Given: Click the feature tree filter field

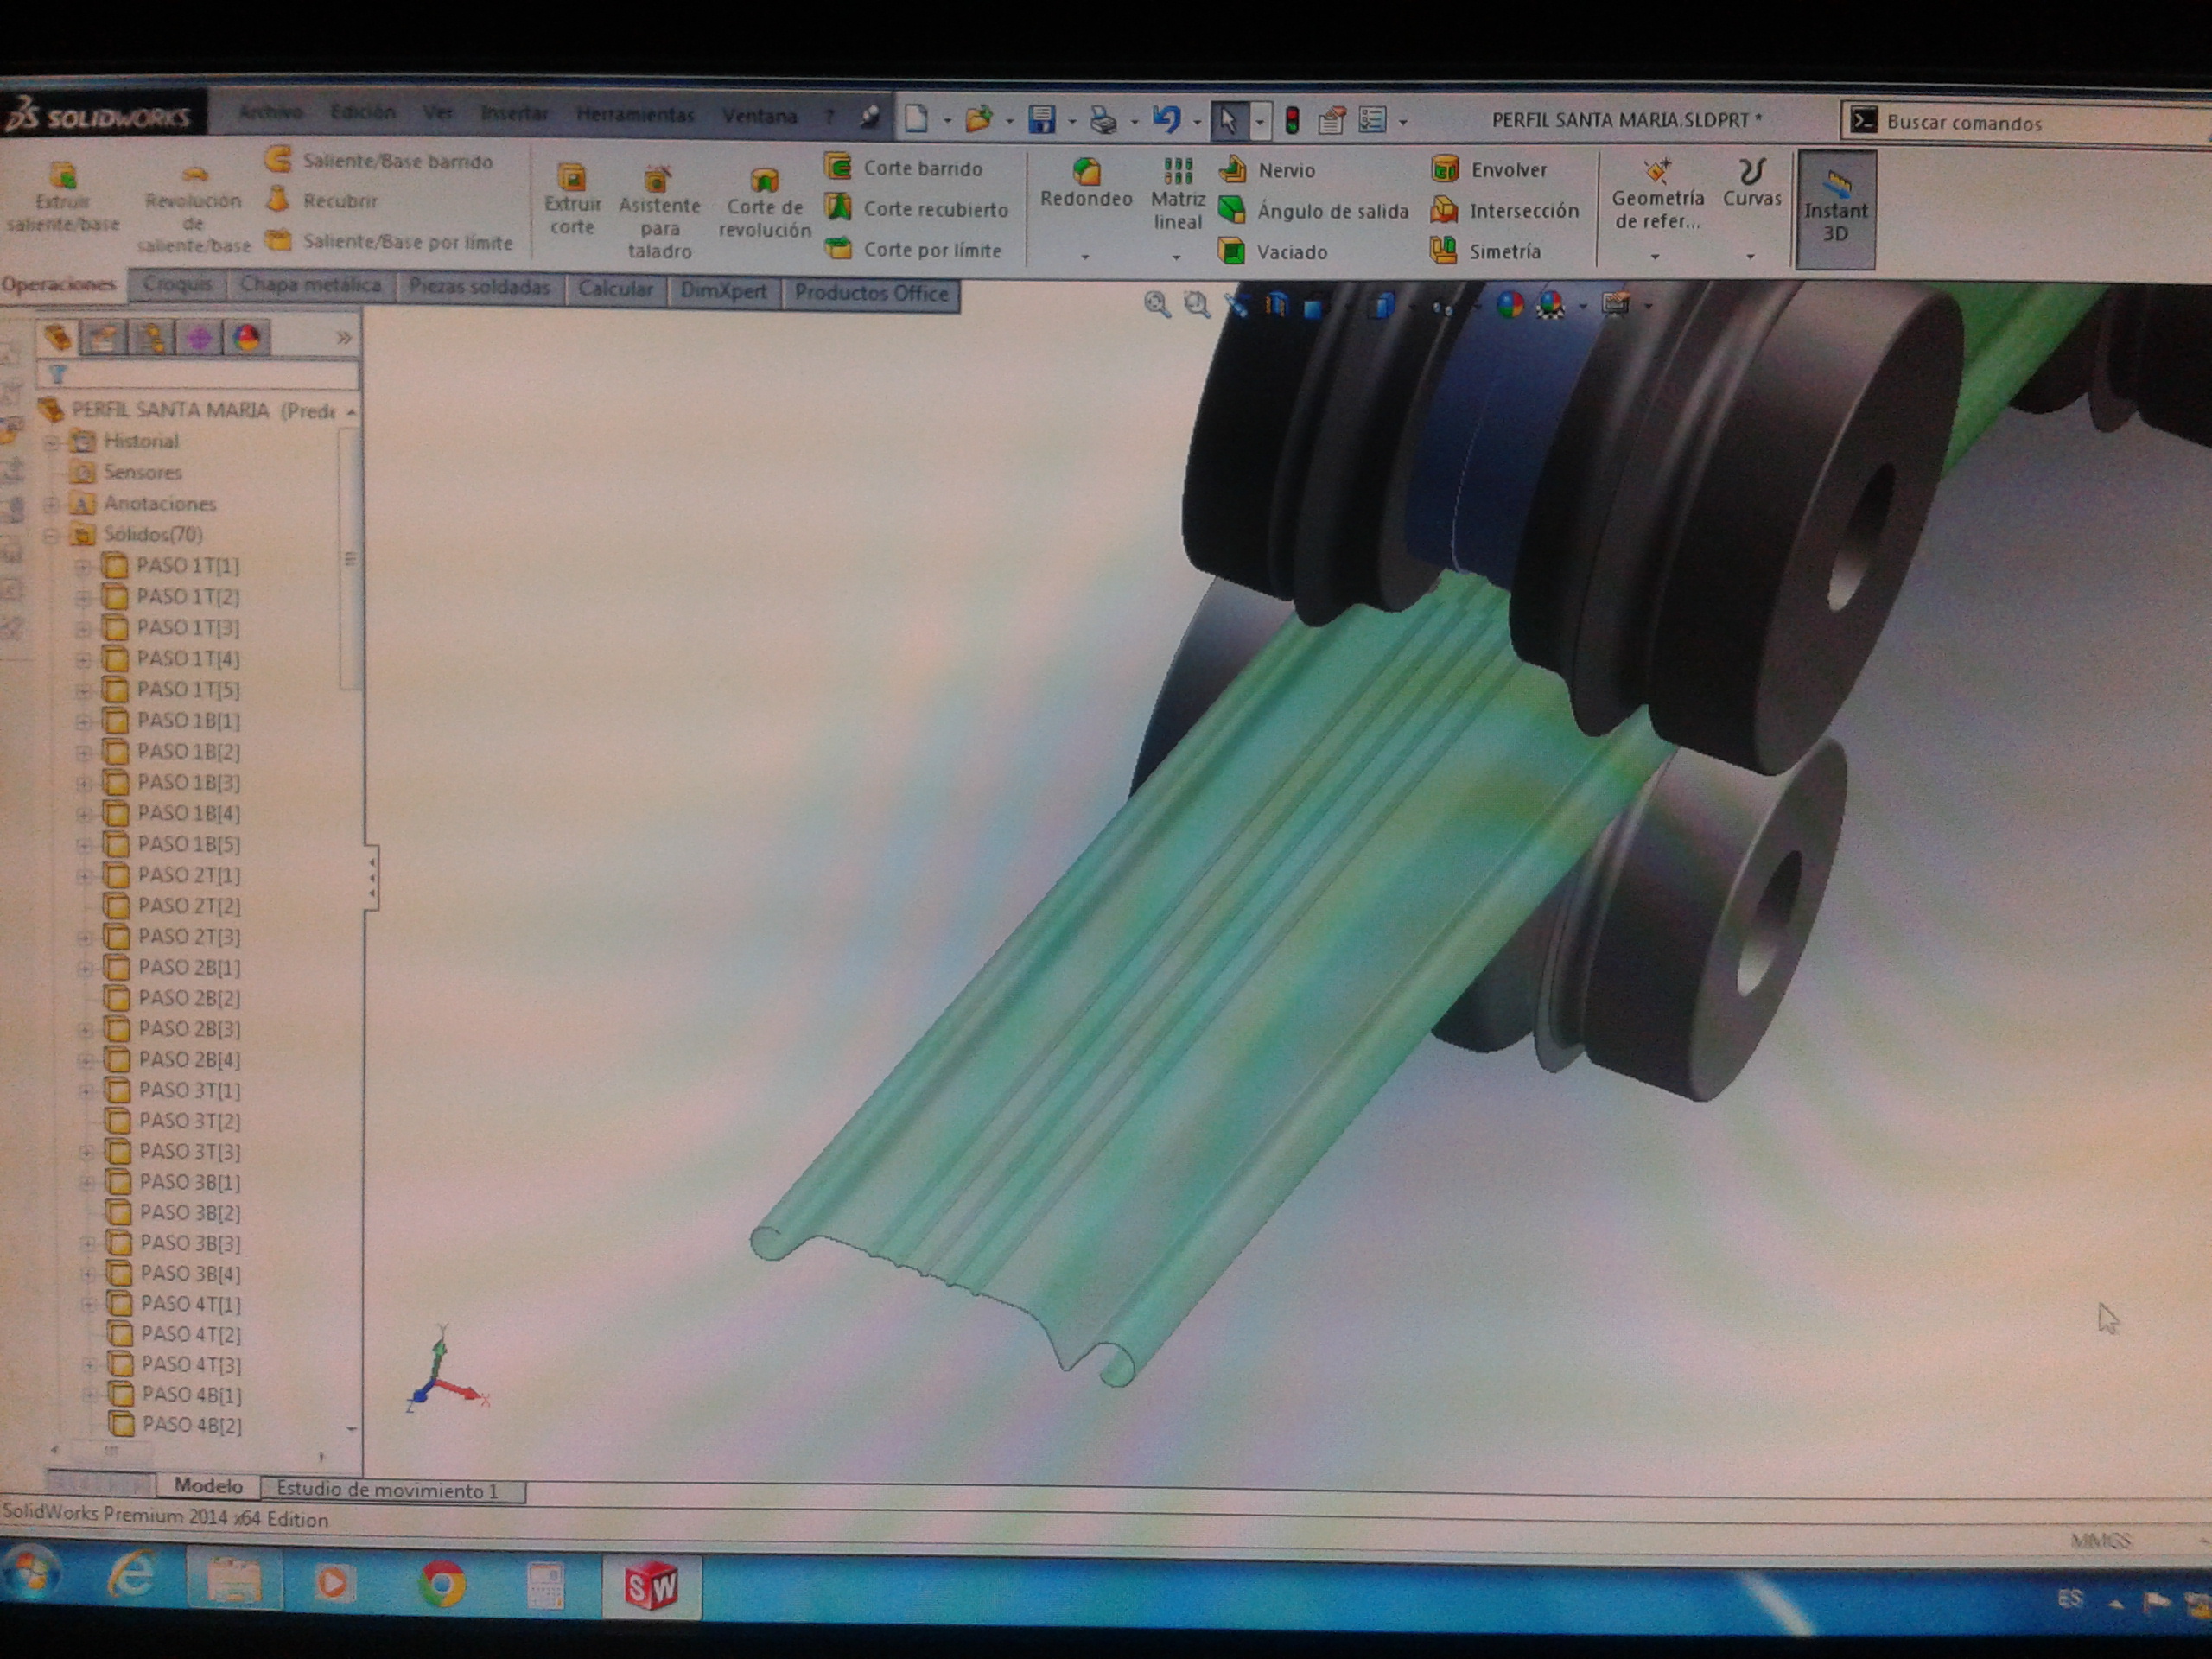Looking at the screenshot, I should (198, 375).
